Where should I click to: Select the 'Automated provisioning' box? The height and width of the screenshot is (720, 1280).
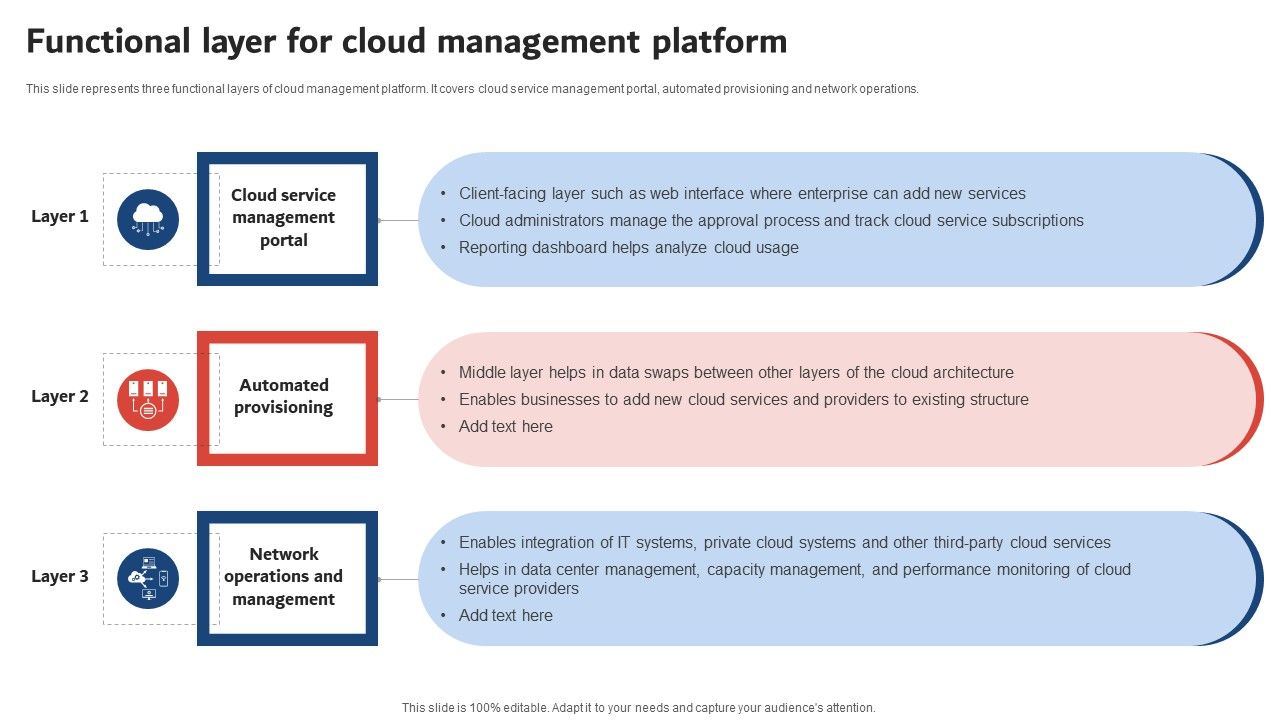click(287, 398)
